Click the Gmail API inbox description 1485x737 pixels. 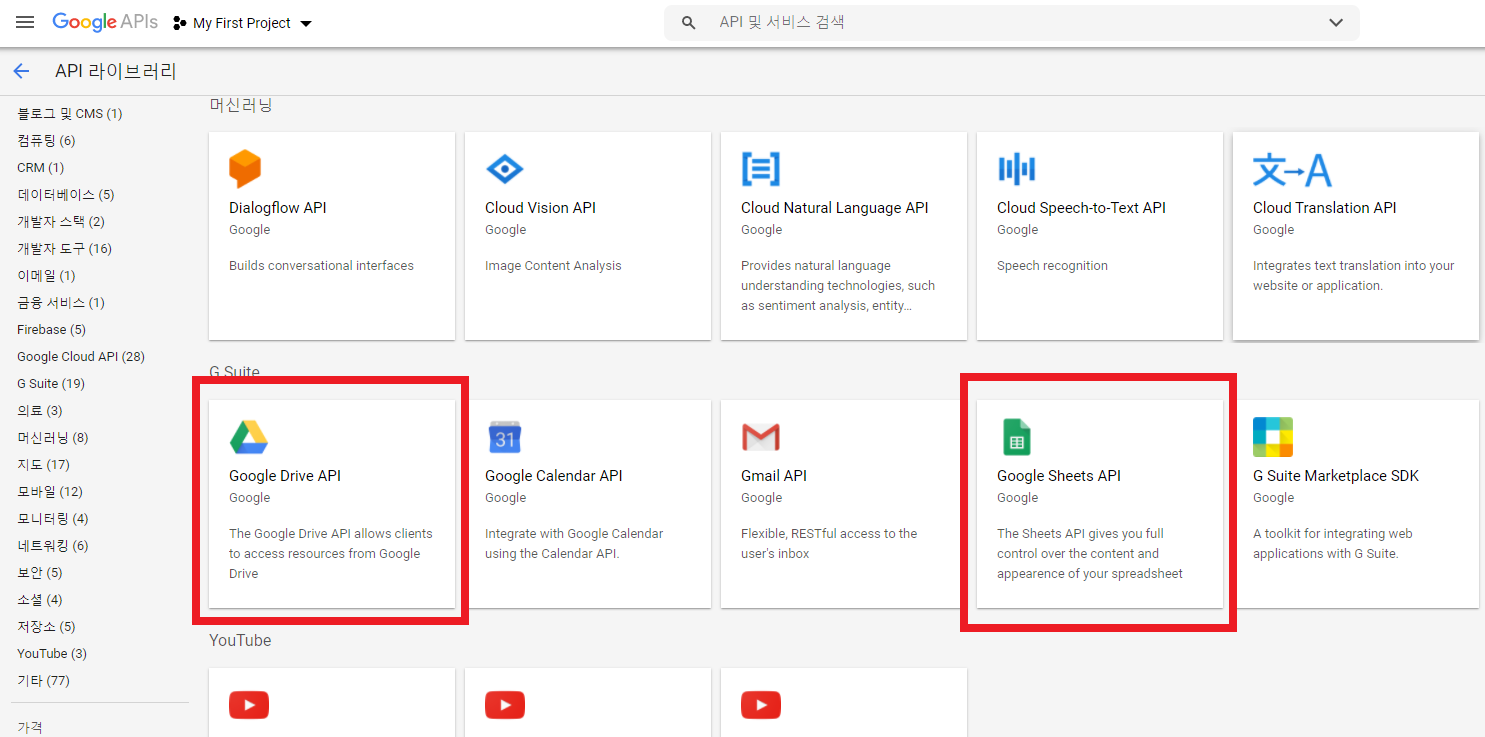pos(829,544)
